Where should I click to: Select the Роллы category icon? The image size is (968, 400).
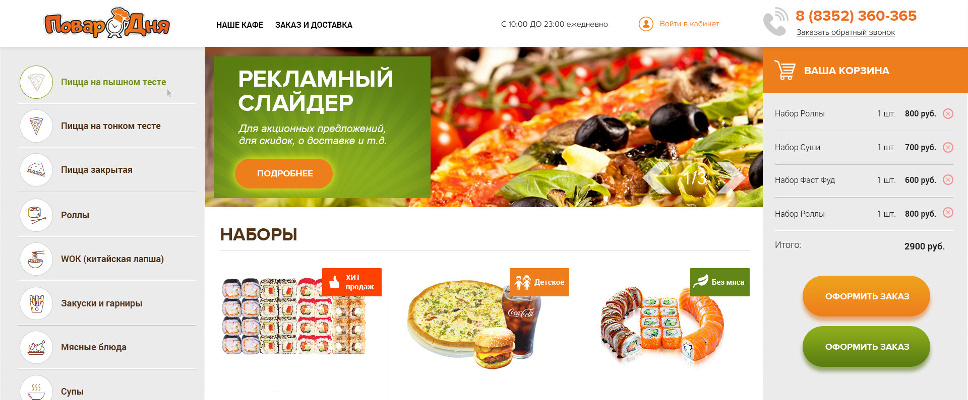36,215
